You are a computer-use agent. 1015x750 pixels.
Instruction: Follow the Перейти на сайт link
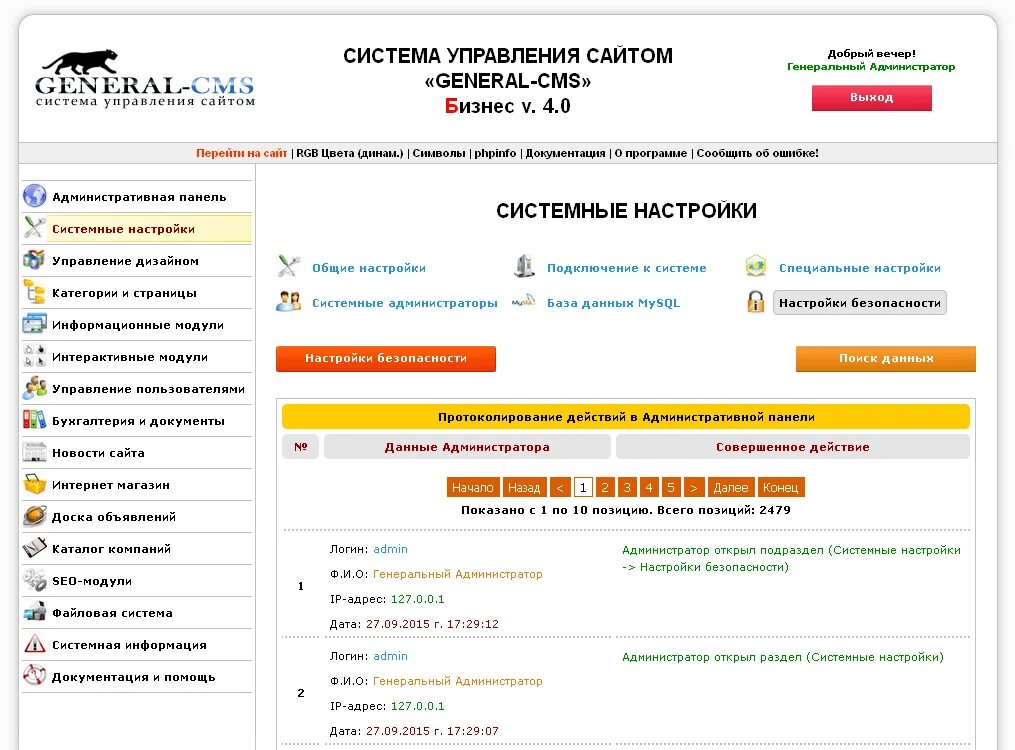[241, 153]
